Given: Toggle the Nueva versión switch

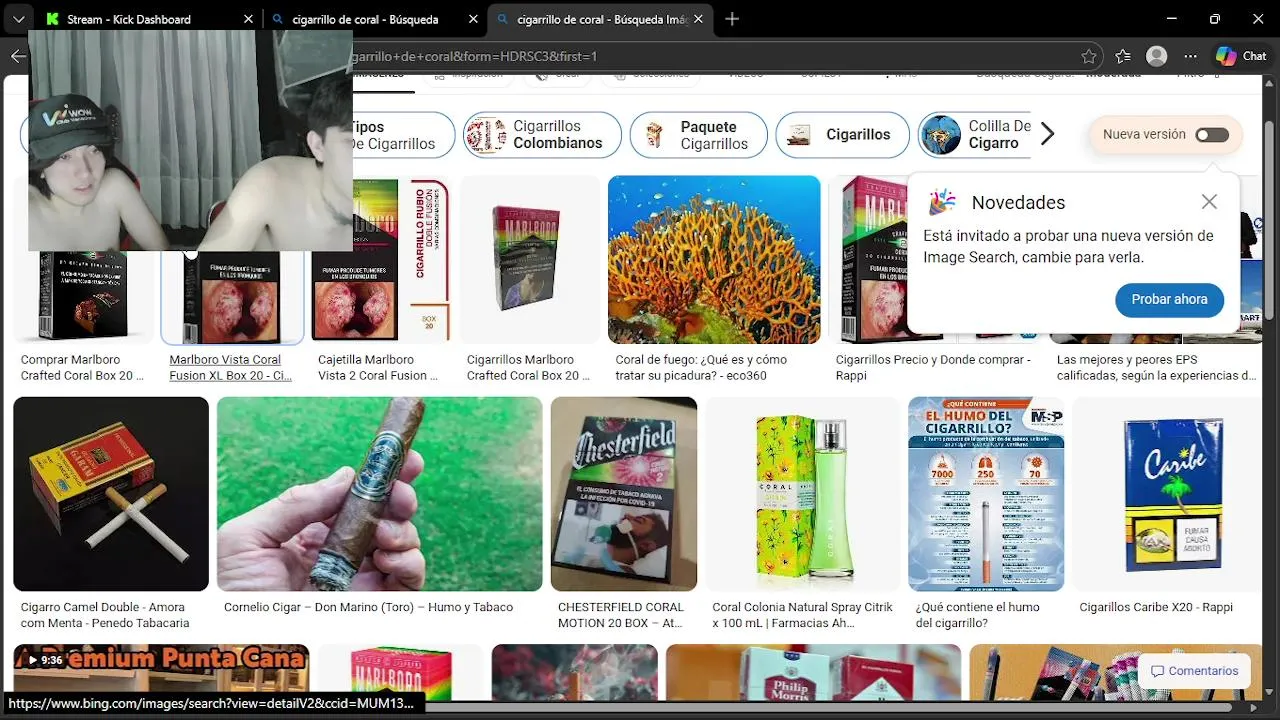Looking at the screenshot, I should (x=1212, y=134).
